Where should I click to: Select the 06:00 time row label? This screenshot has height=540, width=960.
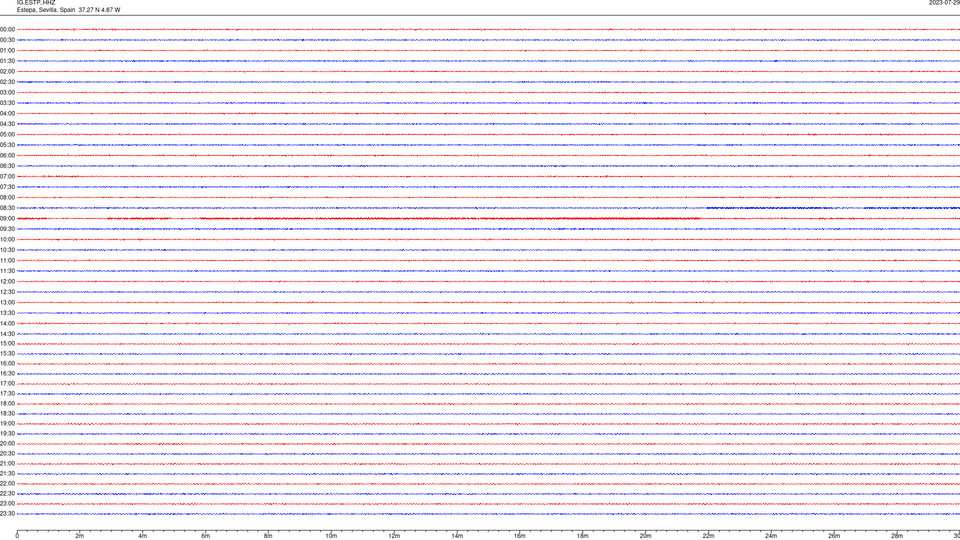click(7, 156)
